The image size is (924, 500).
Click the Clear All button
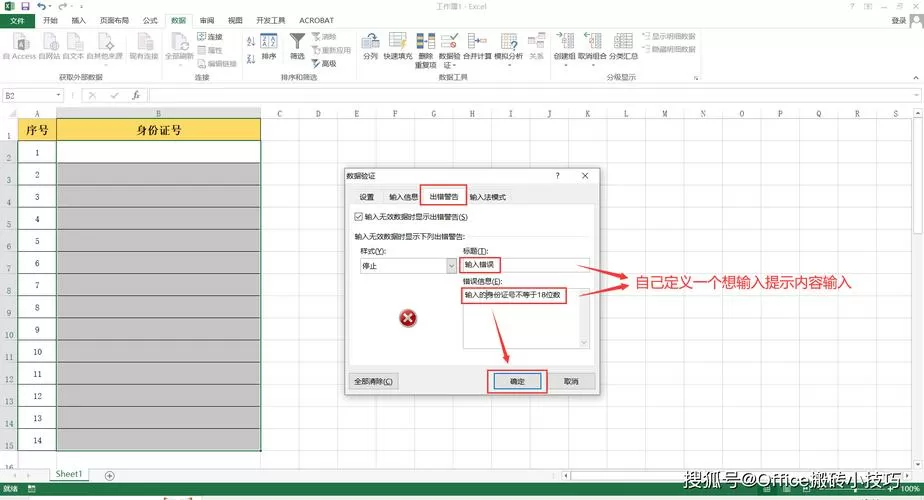click(x=373, y=381)
